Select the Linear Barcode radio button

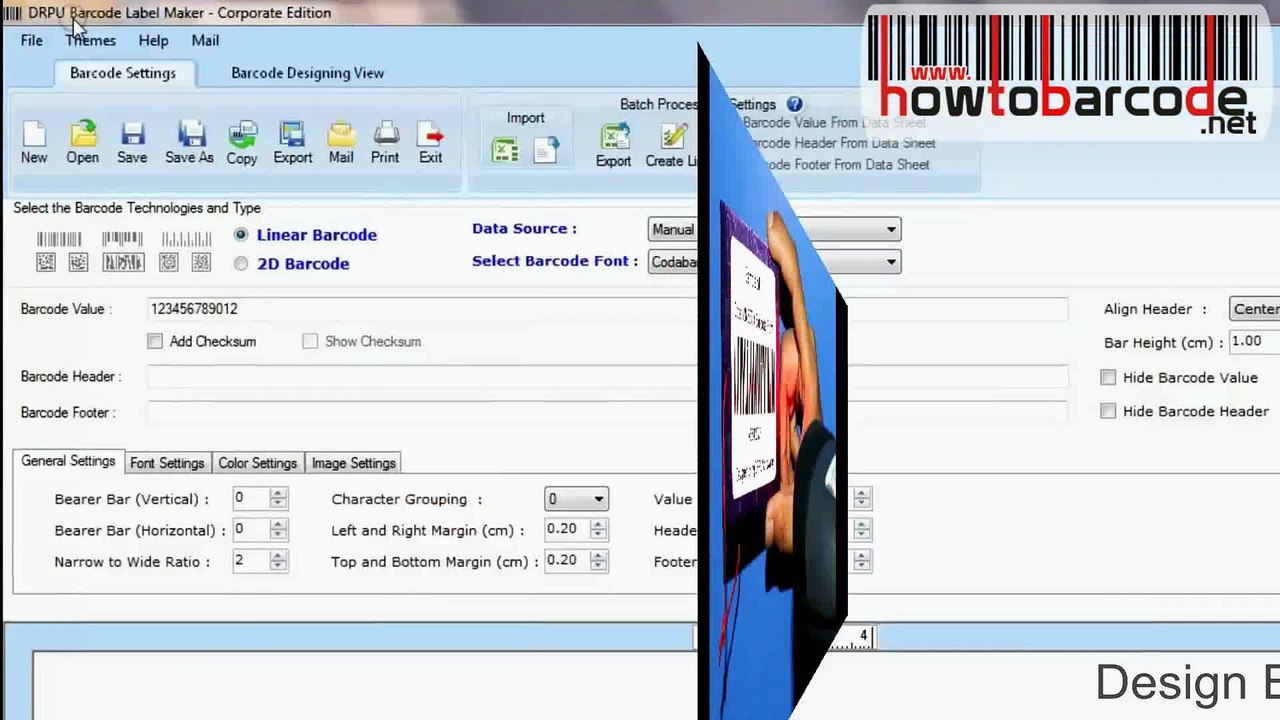(241, 235)
